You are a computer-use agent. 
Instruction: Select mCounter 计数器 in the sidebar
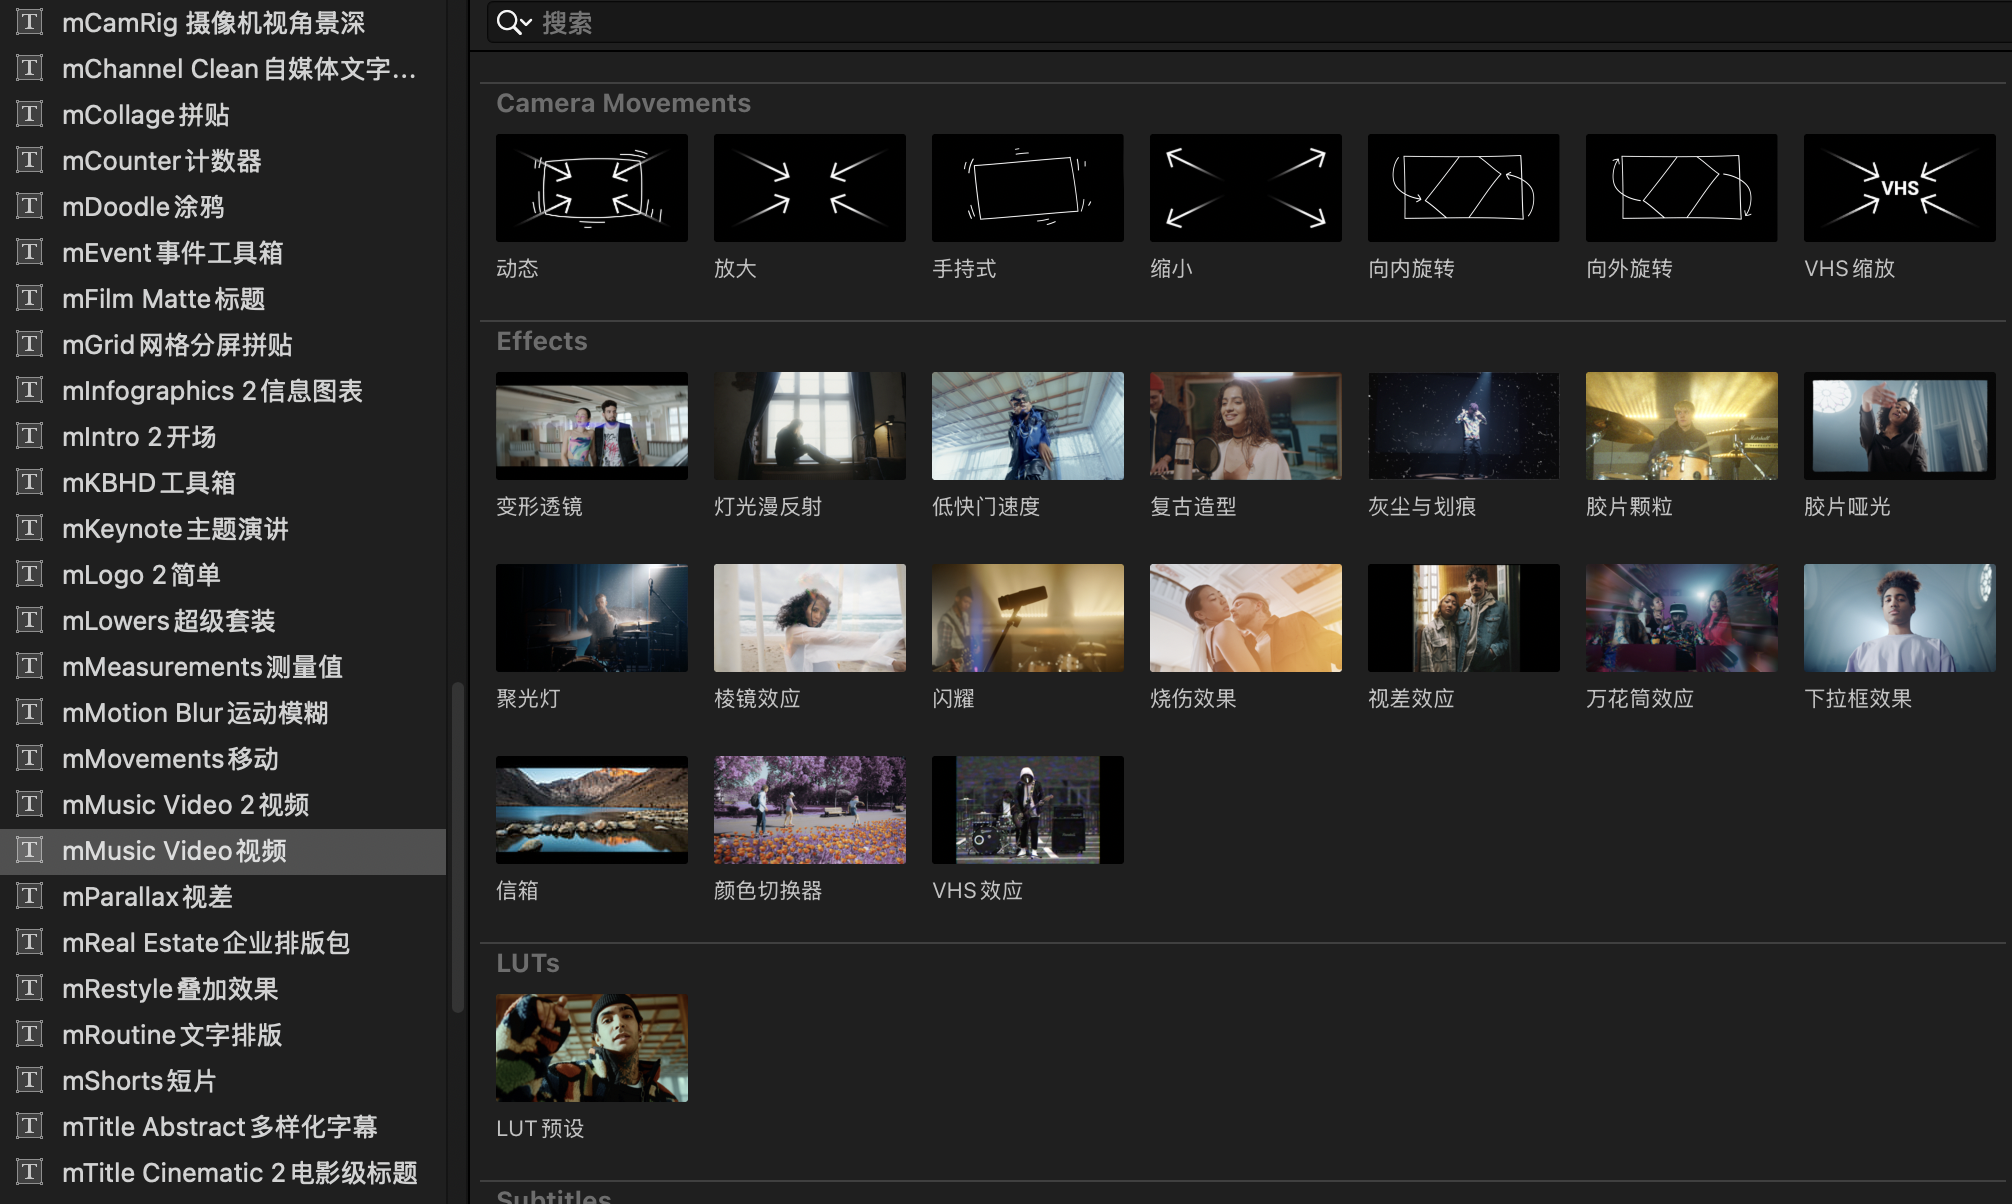[223, 160]
